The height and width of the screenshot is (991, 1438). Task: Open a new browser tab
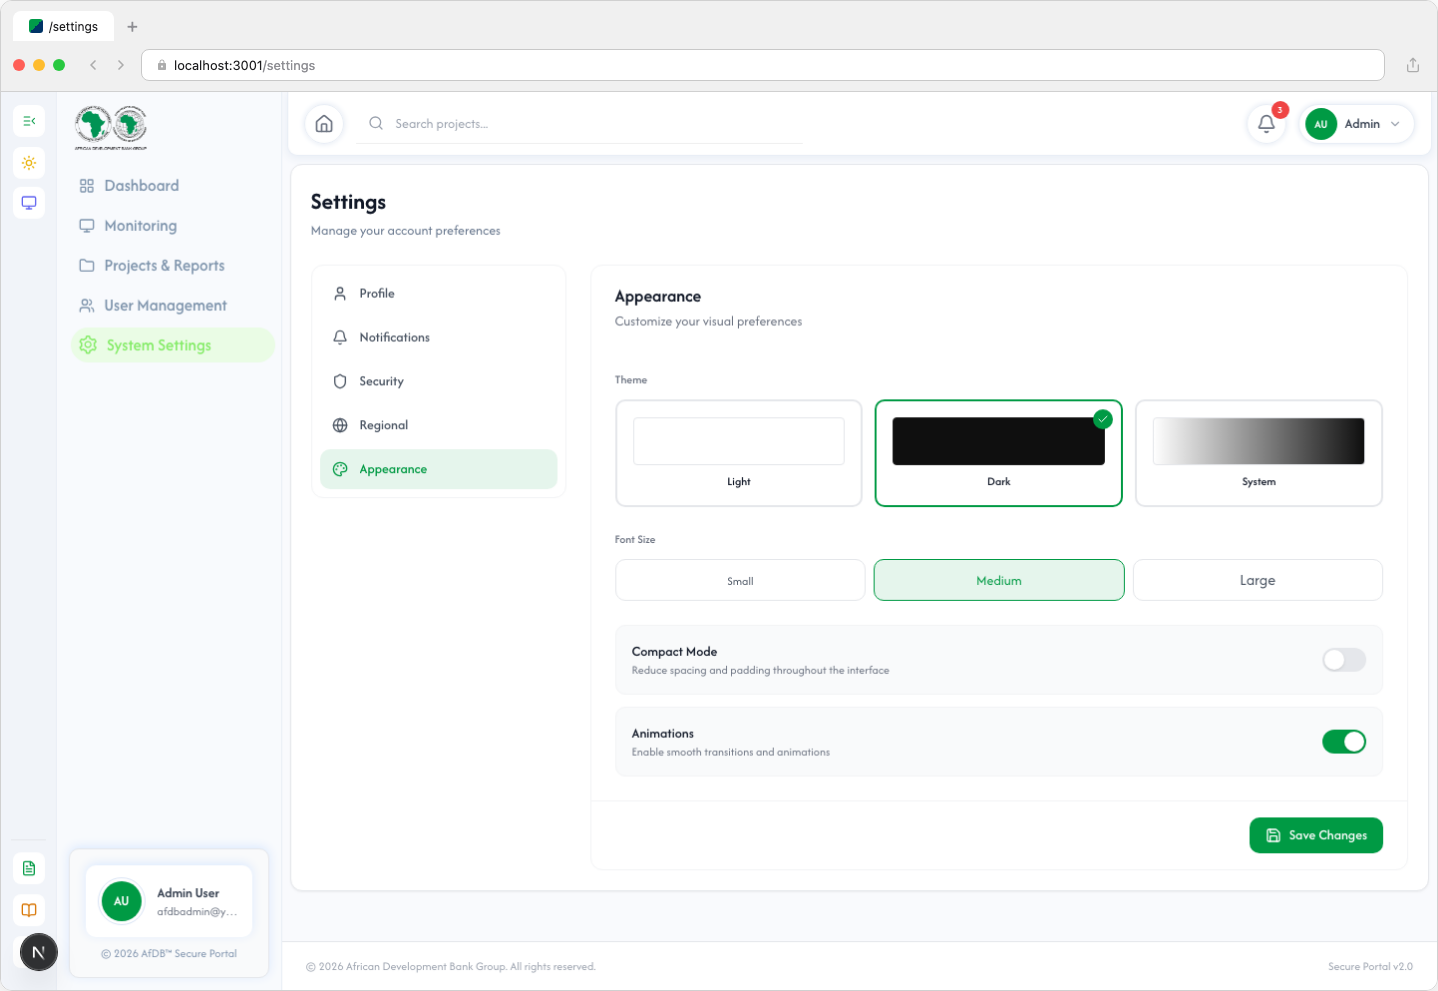click(132, 27)
